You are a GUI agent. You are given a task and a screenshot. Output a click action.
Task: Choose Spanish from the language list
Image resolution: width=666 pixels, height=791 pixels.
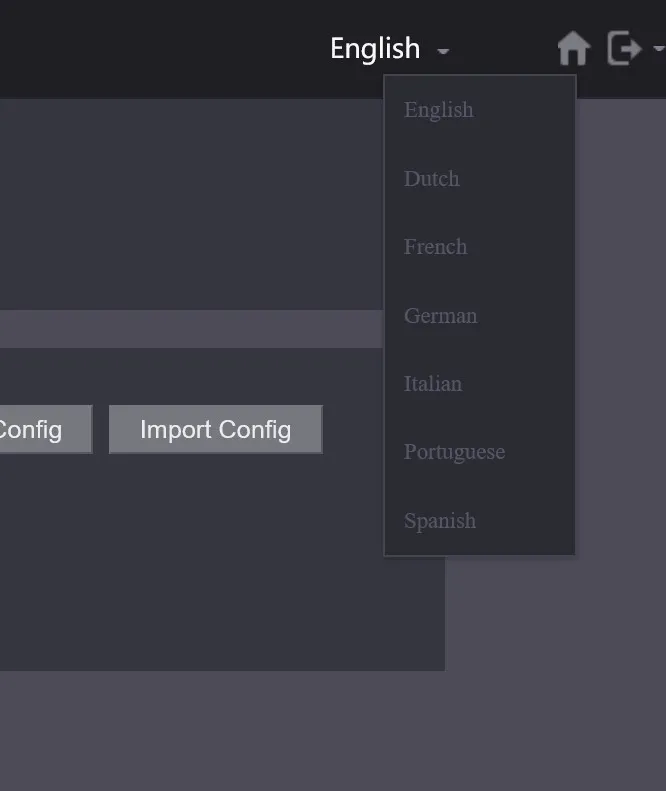click(439, 521)
